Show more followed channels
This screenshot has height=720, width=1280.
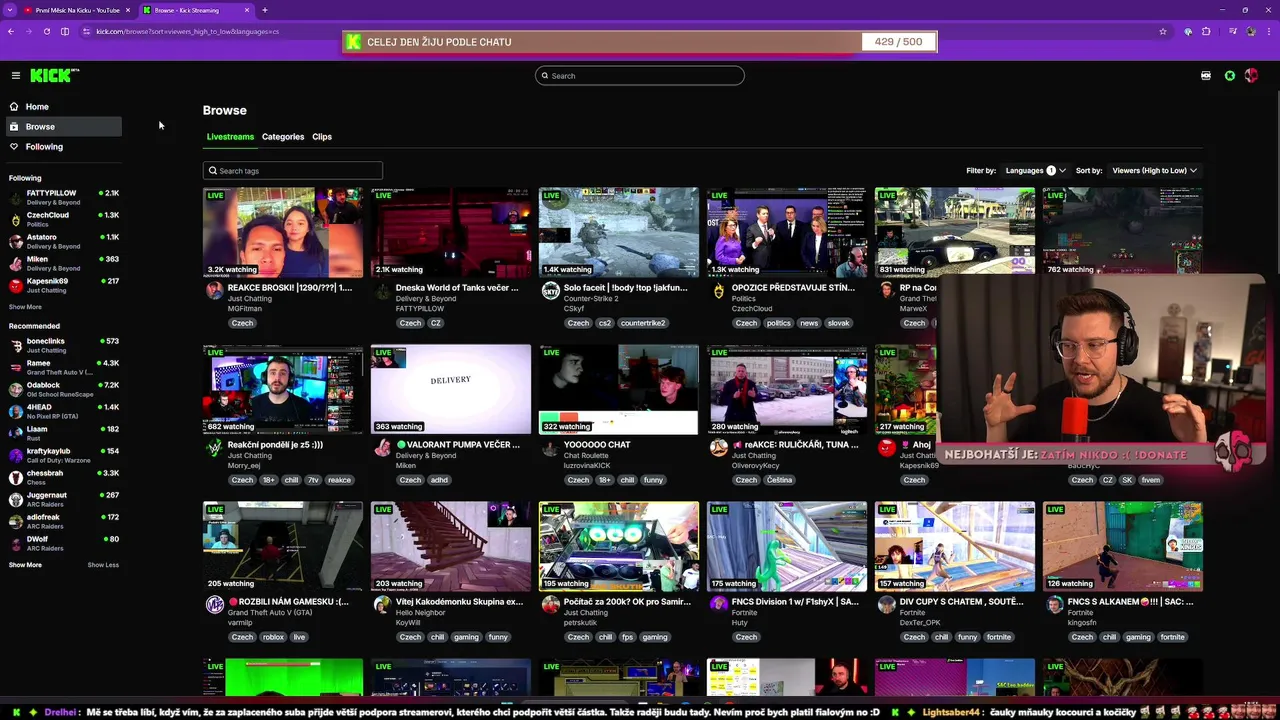[x=25, y=307]
